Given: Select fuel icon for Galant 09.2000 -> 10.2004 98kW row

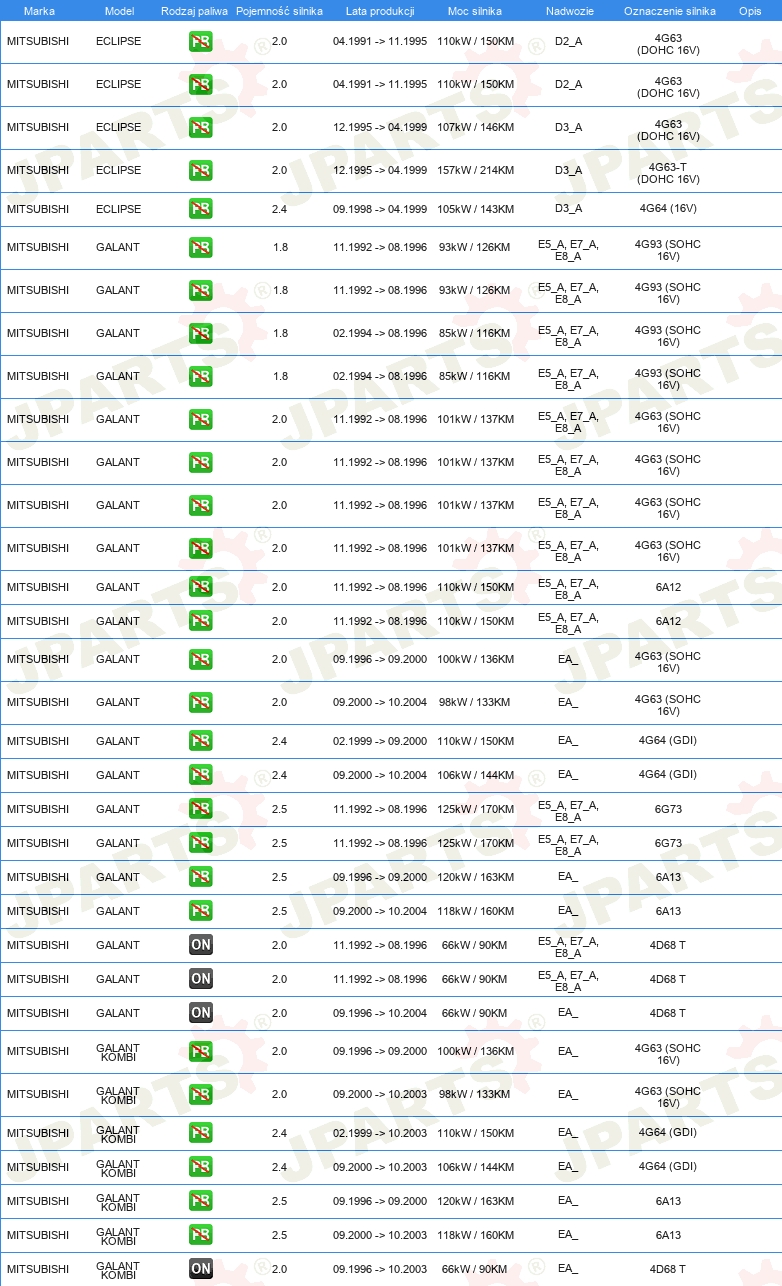Looking at the screenshot, I should point(201,702).
